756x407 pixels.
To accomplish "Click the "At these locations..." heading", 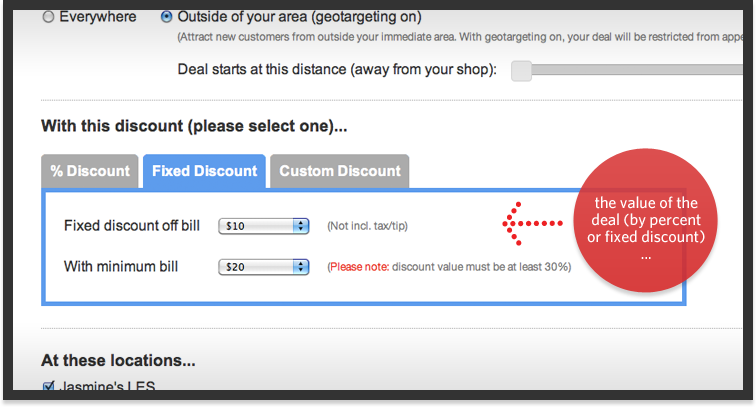I will pyautogui.click(x=118, y=360).
